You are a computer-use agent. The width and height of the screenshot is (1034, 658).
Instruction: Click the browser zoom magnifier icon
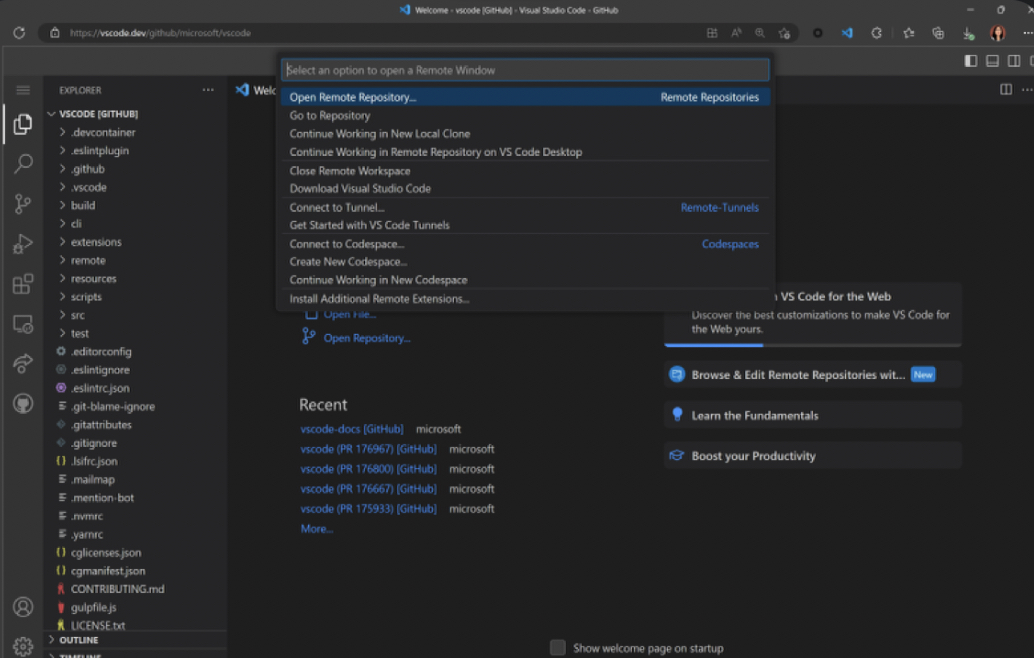pyautogui.click(x=760, y=33)
